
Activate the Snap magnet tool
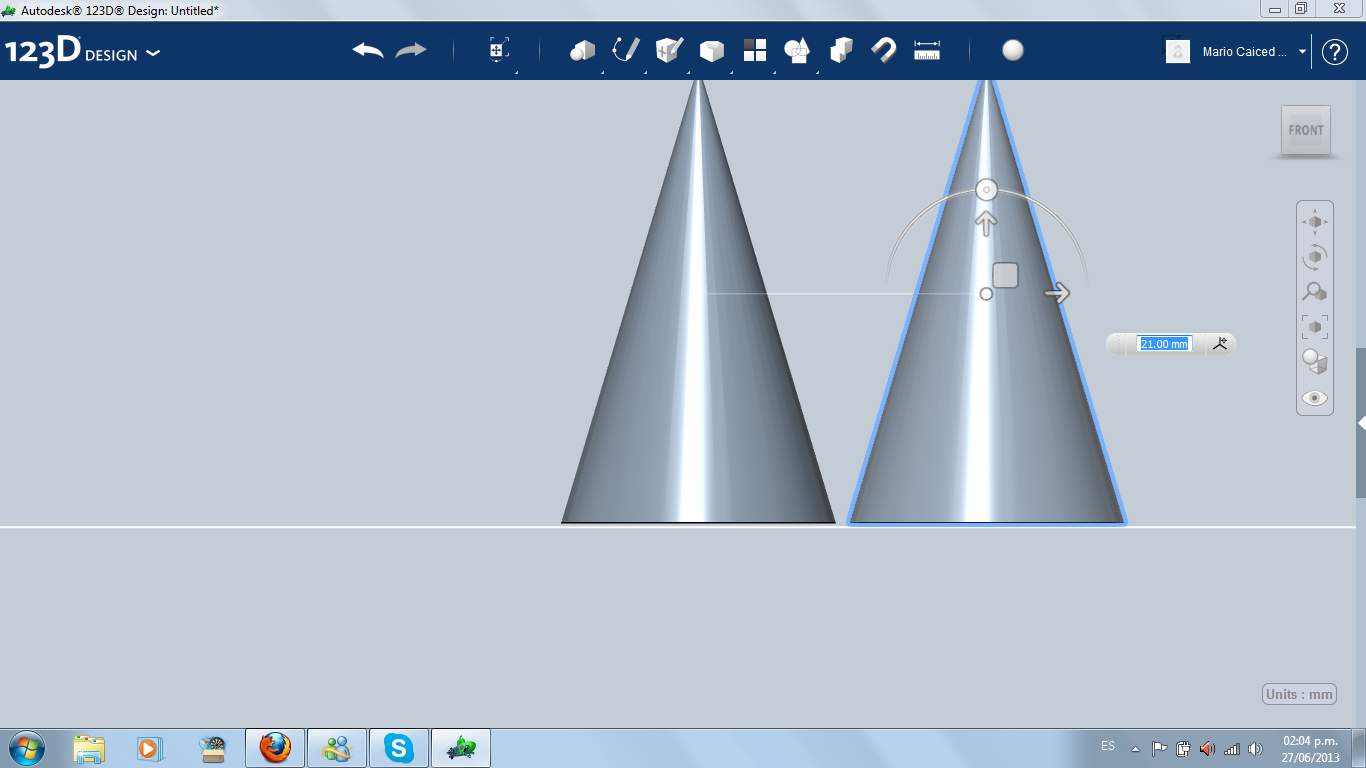coord(884,50)
